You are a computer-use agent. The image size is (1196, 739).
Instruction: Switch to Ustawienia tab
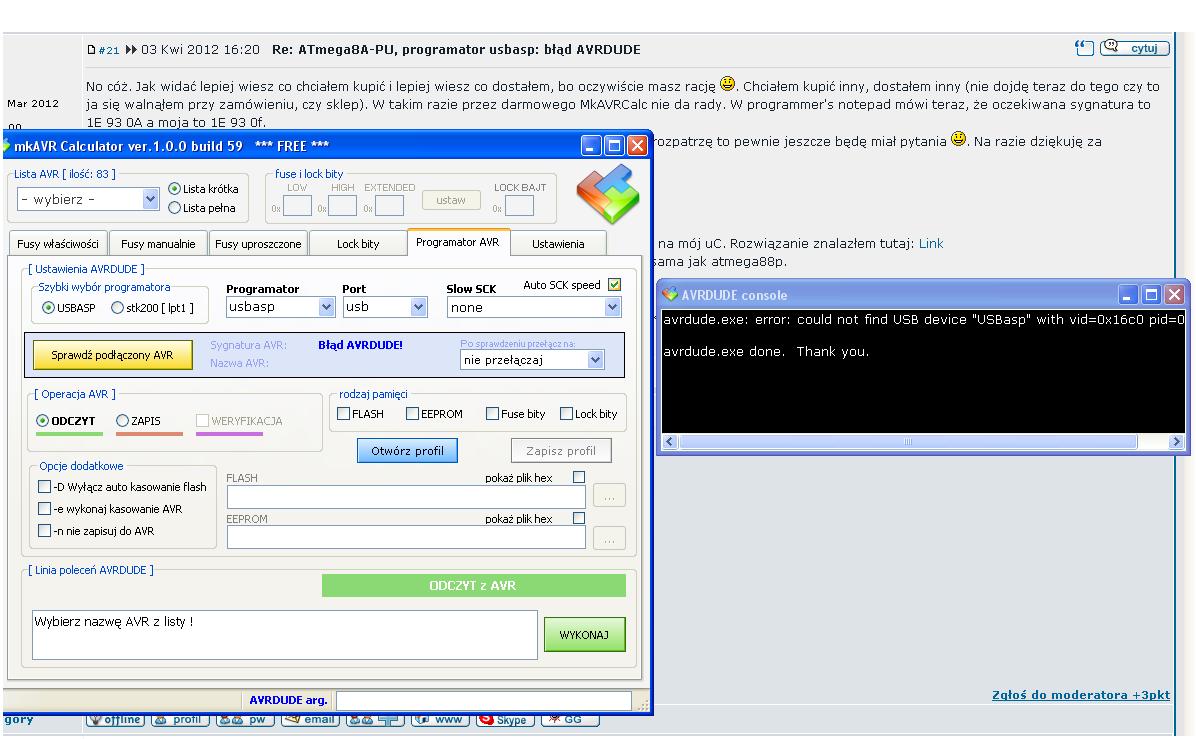(x=558, y=243)
